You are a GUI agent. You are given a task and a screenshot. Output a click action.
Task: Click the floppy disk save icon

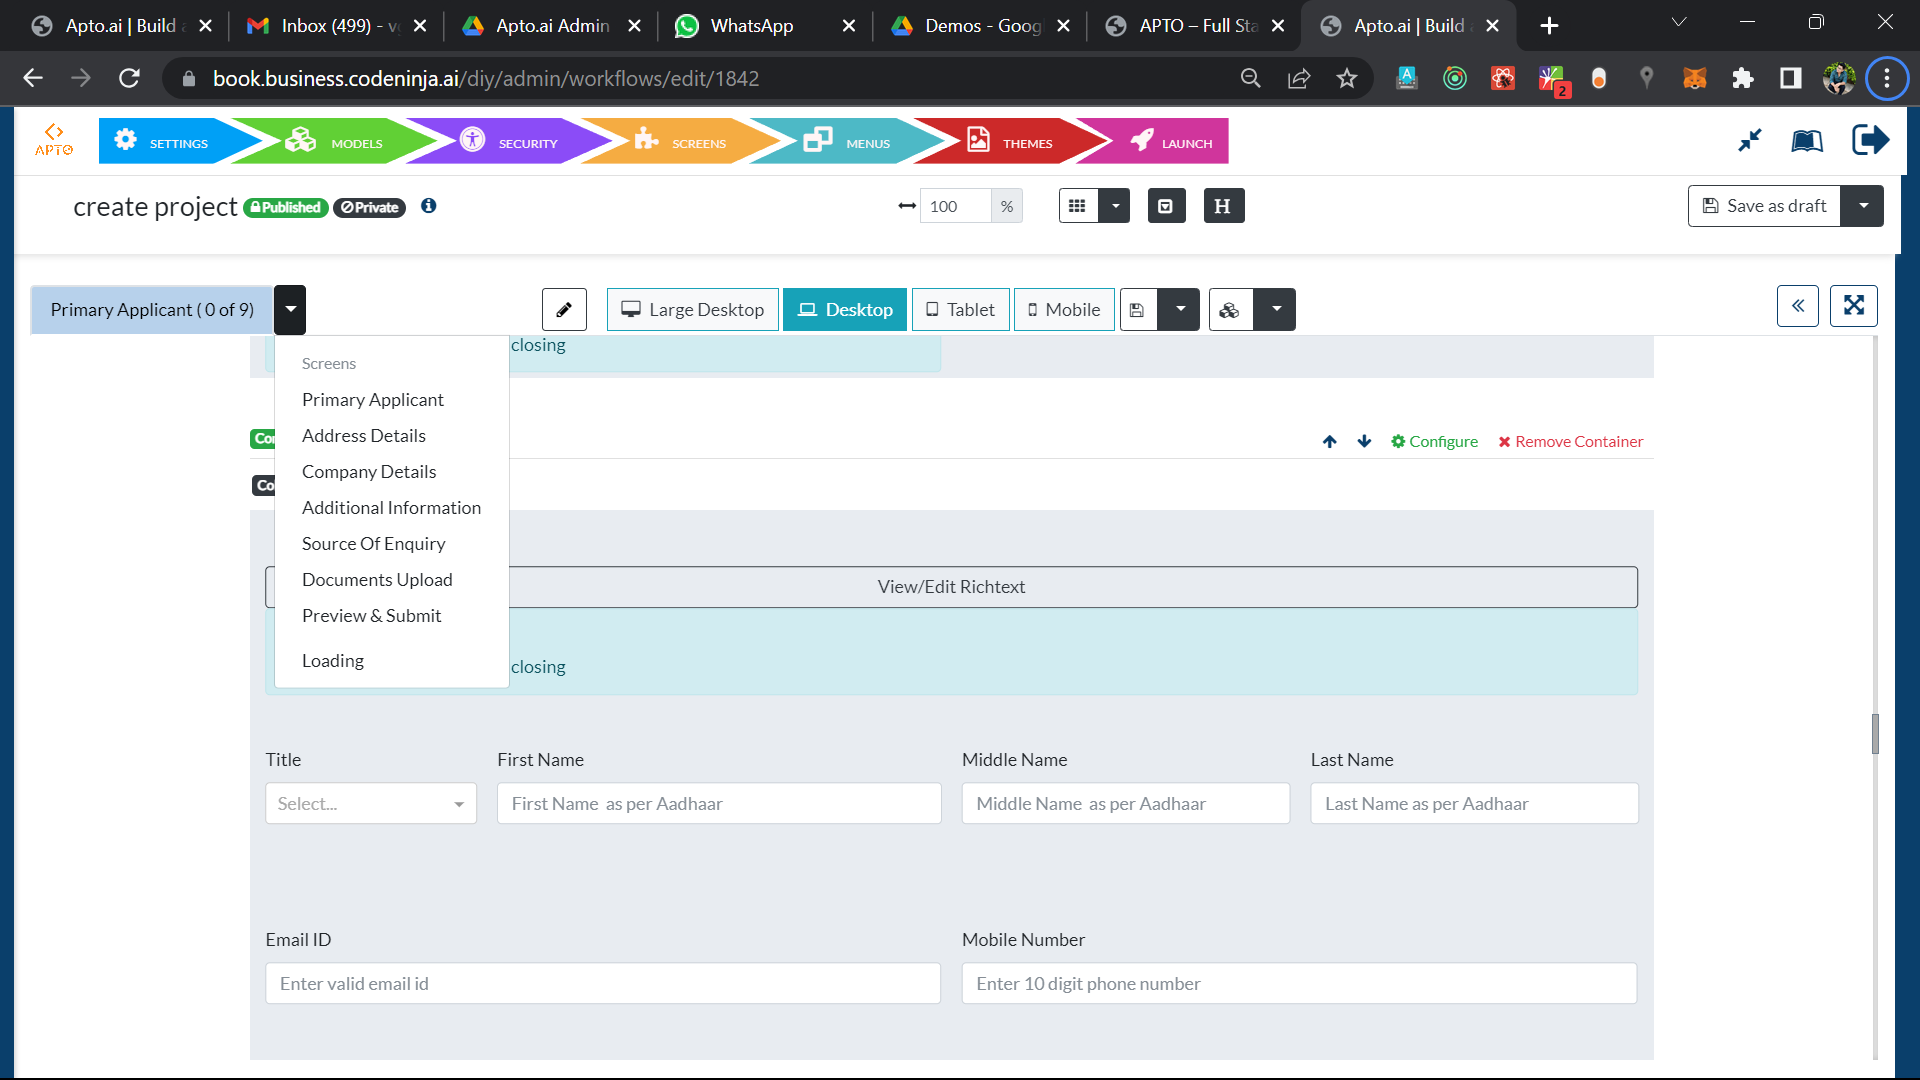tap(1137, 309)
